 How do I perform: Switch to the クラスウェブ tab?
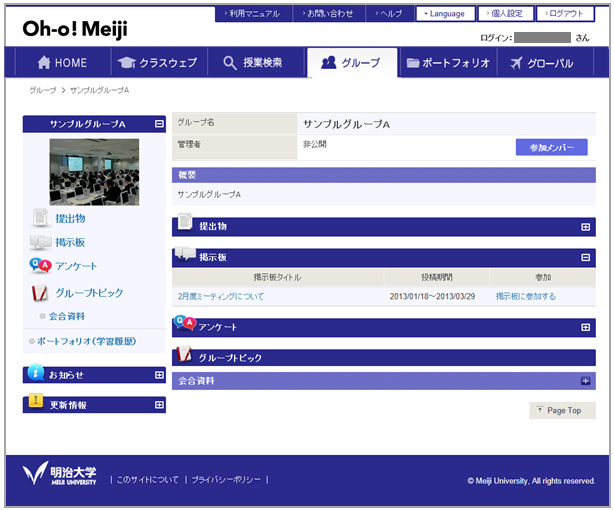tap(159, 62)
